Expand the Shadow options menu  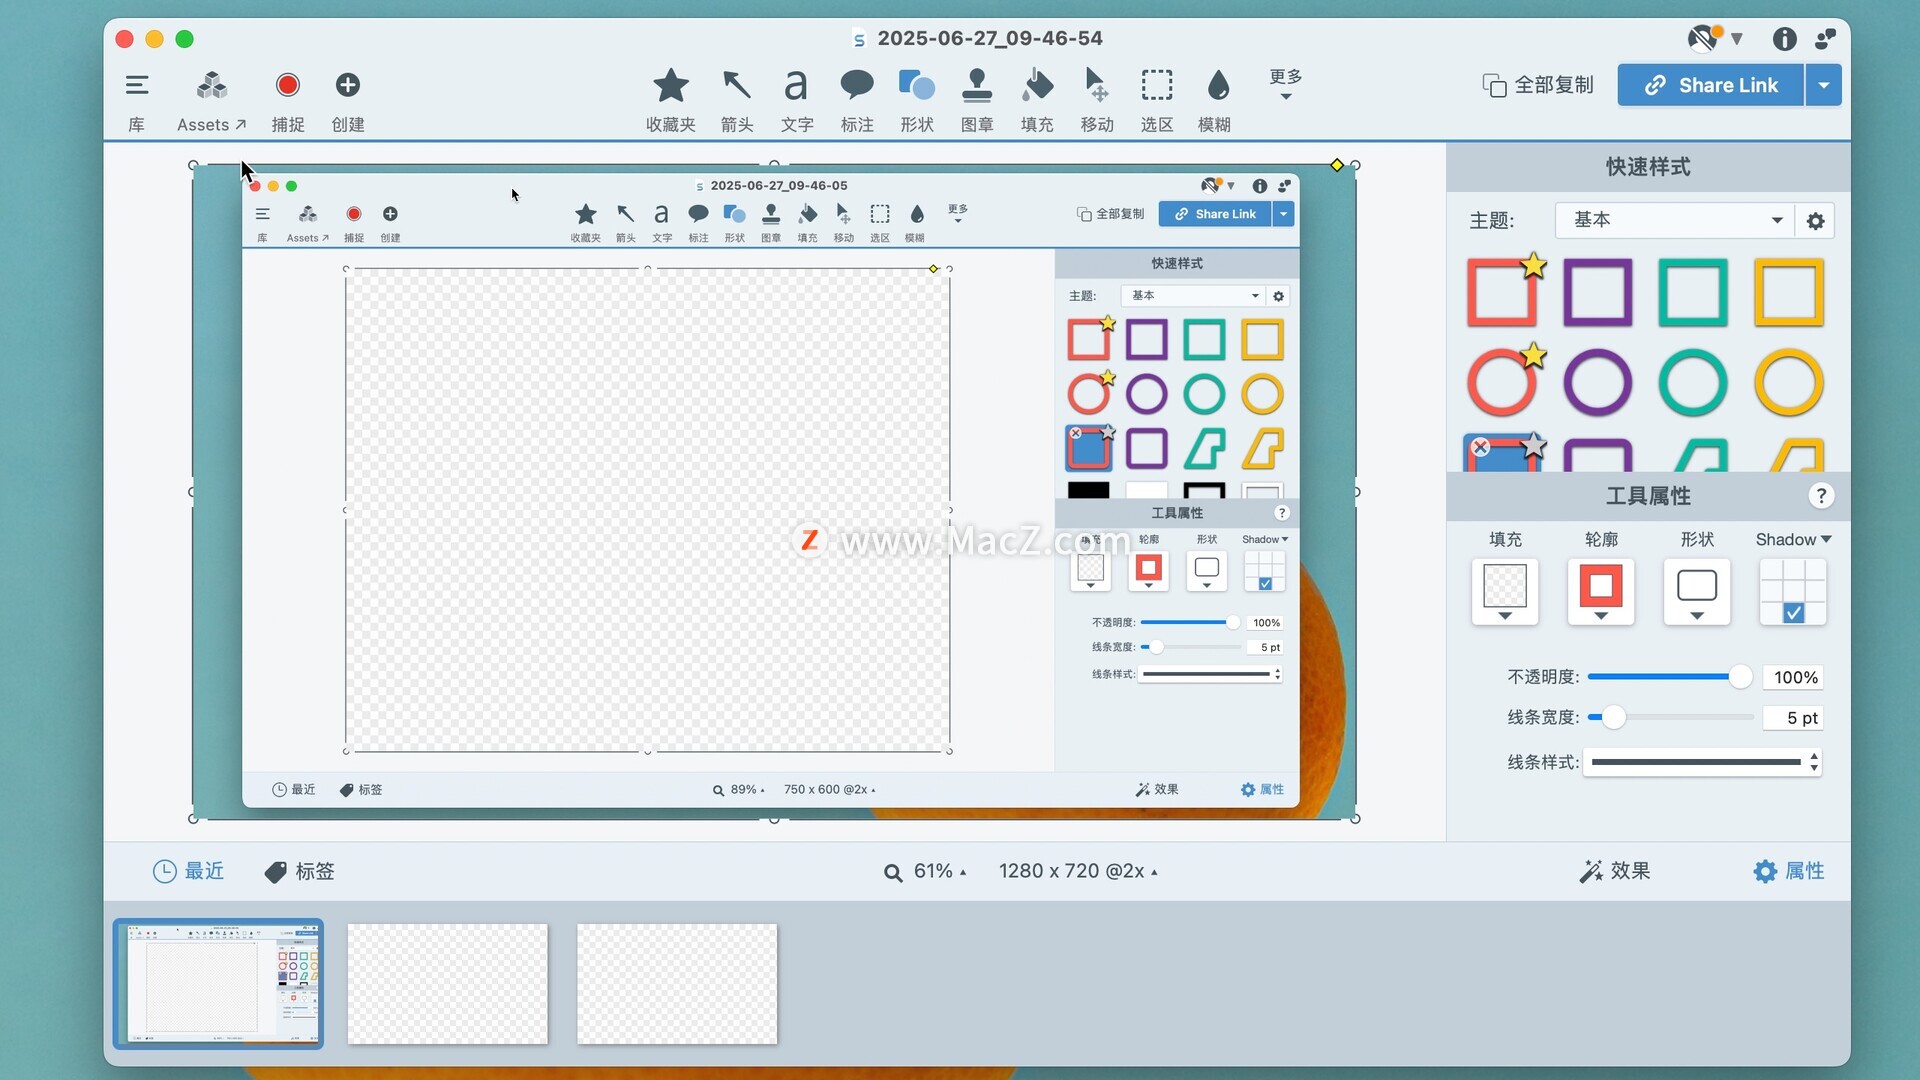click(x=1794, y=539)
